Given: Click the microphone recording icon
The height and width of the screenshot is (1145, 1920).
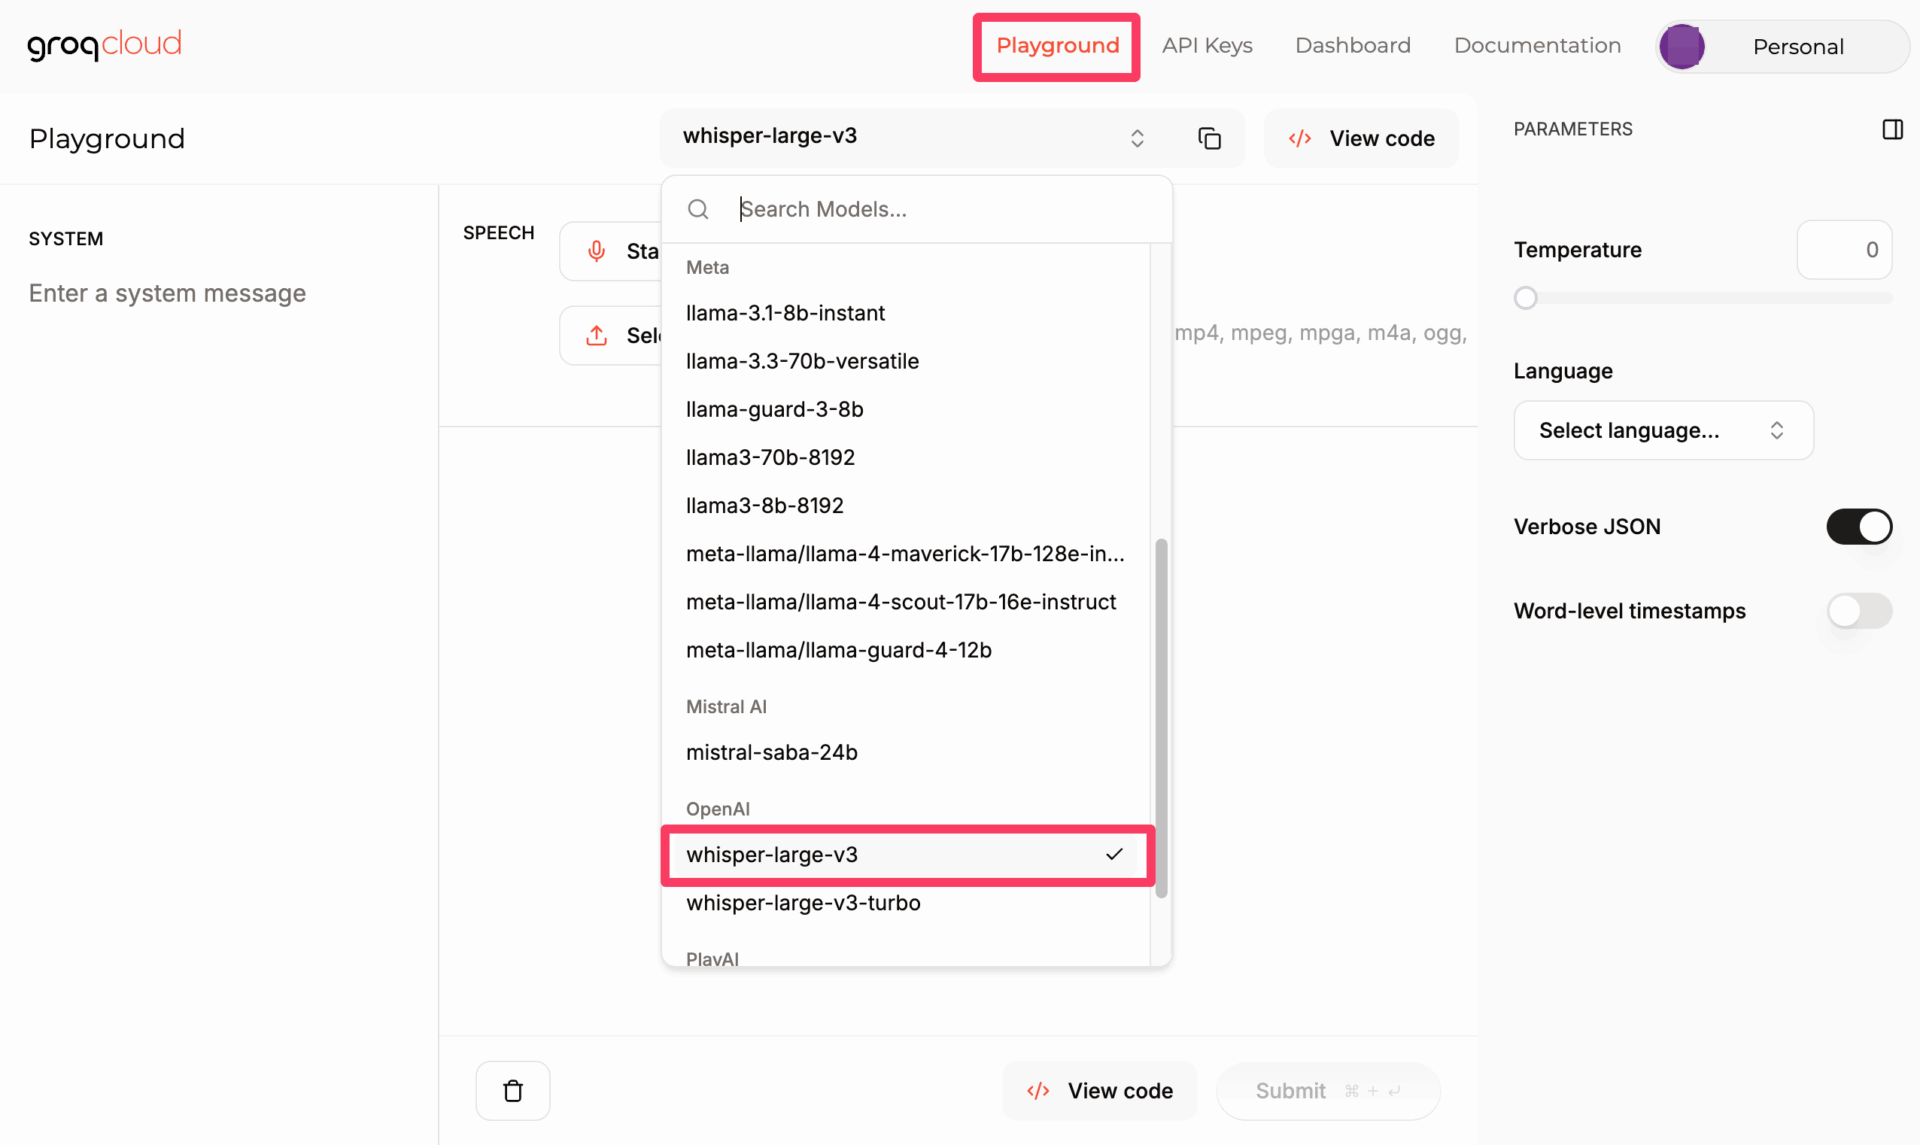Looking at the screenshot, I should coord(597,251).
